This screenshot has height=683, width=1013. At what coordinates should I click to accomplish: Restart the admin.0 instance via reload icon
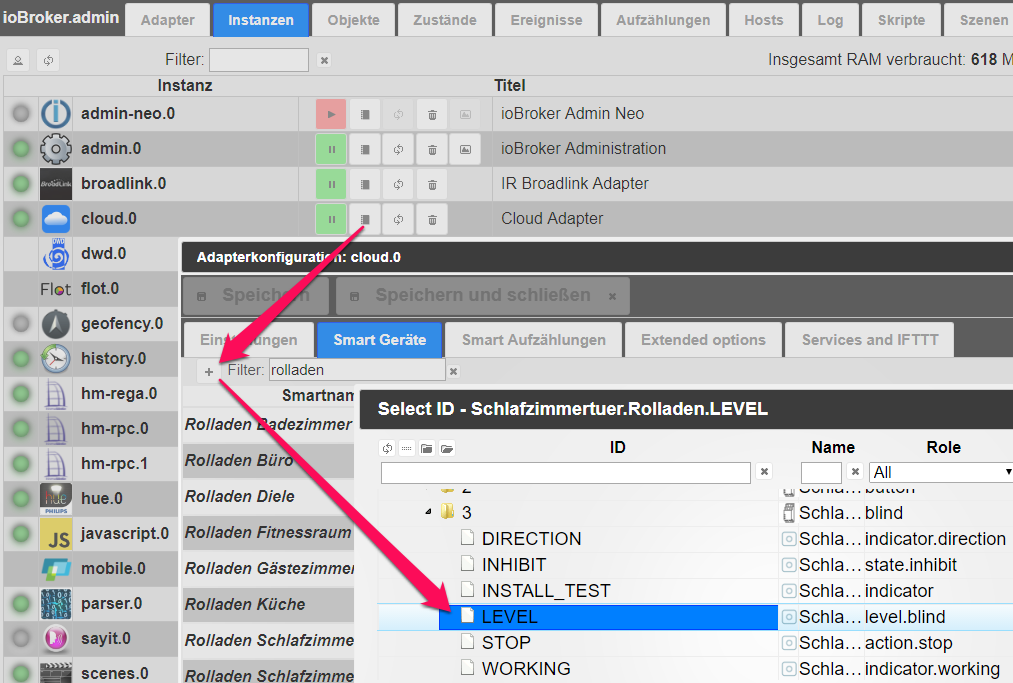(398, 149)
